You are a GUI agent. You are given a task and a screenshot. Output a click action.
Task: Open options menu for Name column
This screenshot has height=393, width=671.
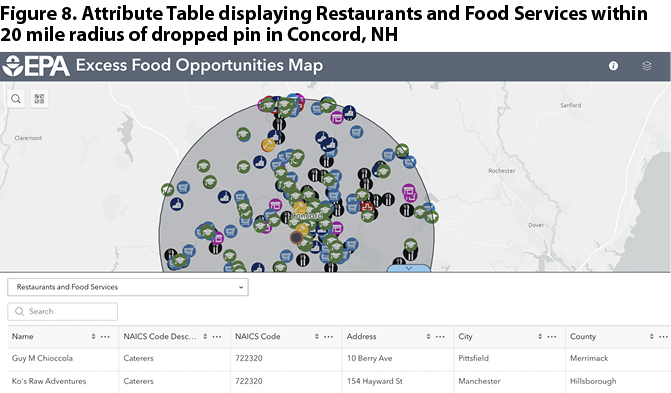coord(105,336)
